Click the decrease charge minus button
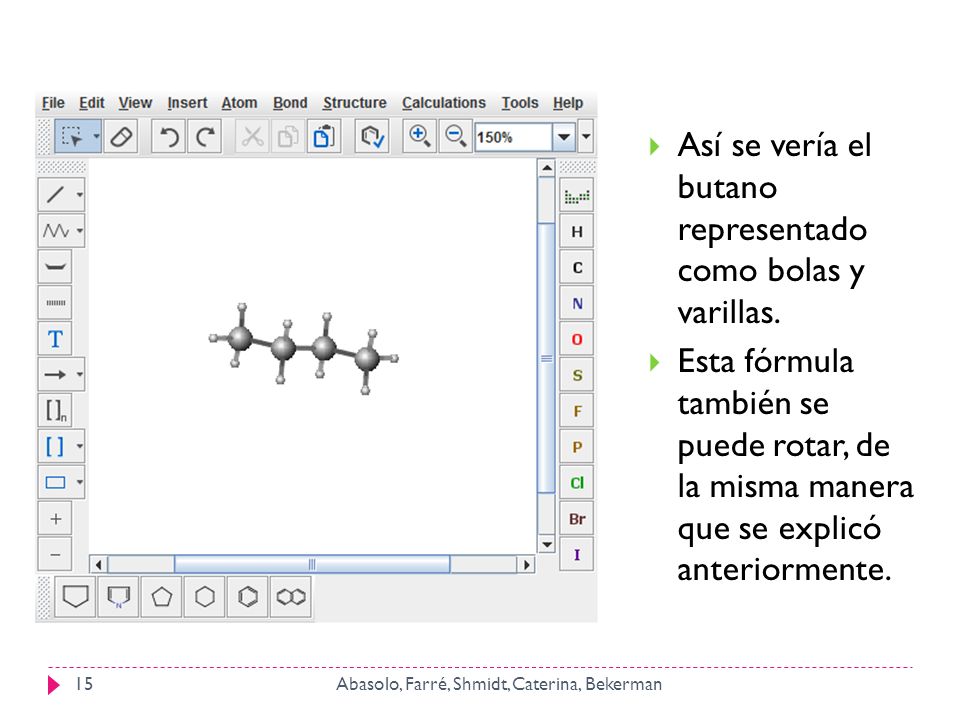This screenshot has height=720, width=960. (55, 555)
